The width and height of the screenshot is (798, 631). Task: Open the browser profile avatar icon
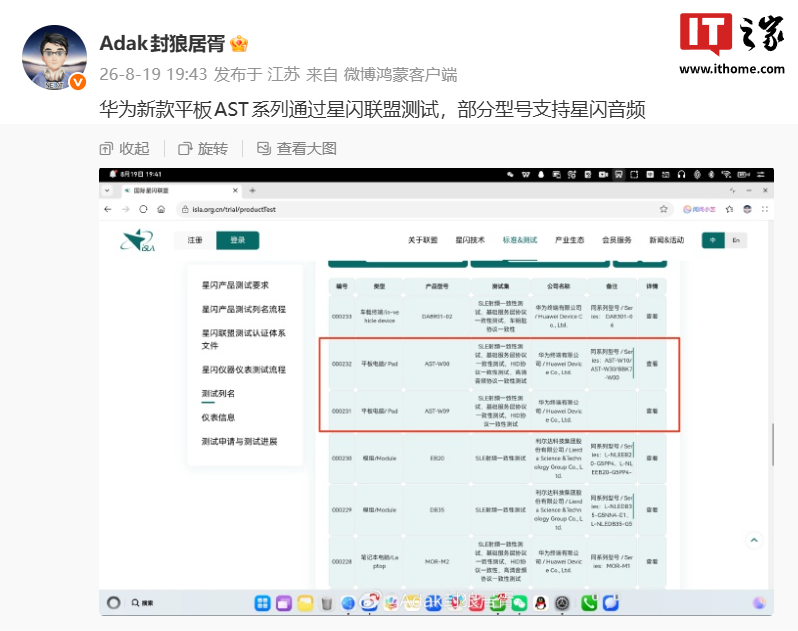pyautogui.click(x=747, y=209)
